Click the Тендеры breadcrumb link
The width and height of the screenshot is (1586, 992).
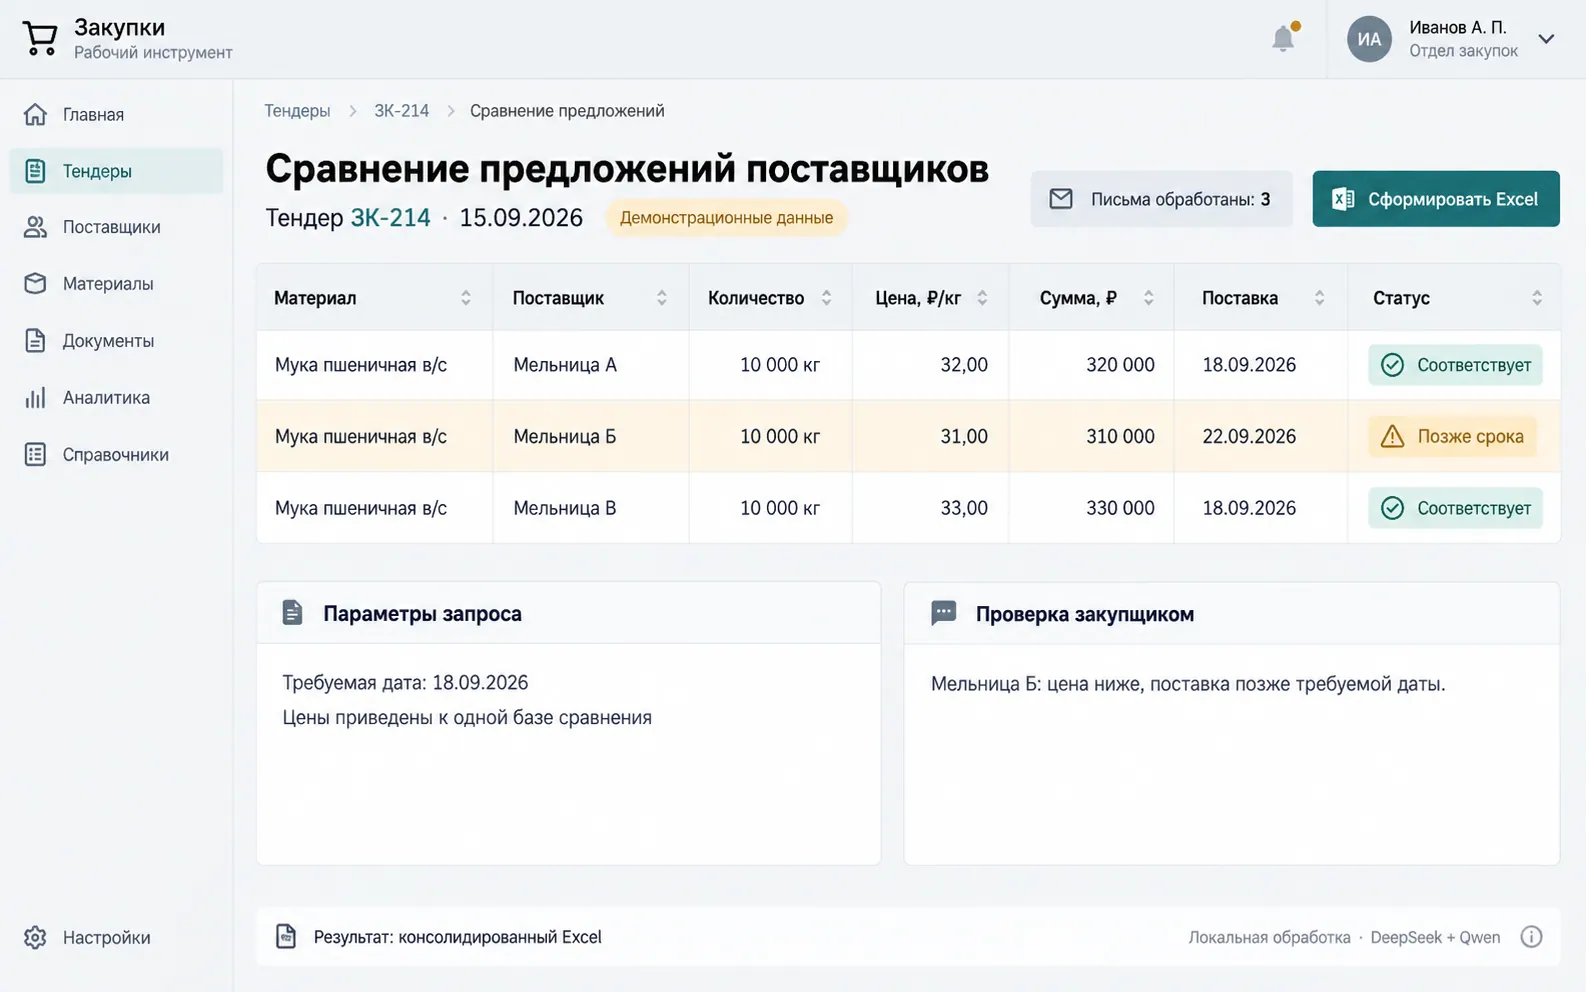tap(297, 111)
